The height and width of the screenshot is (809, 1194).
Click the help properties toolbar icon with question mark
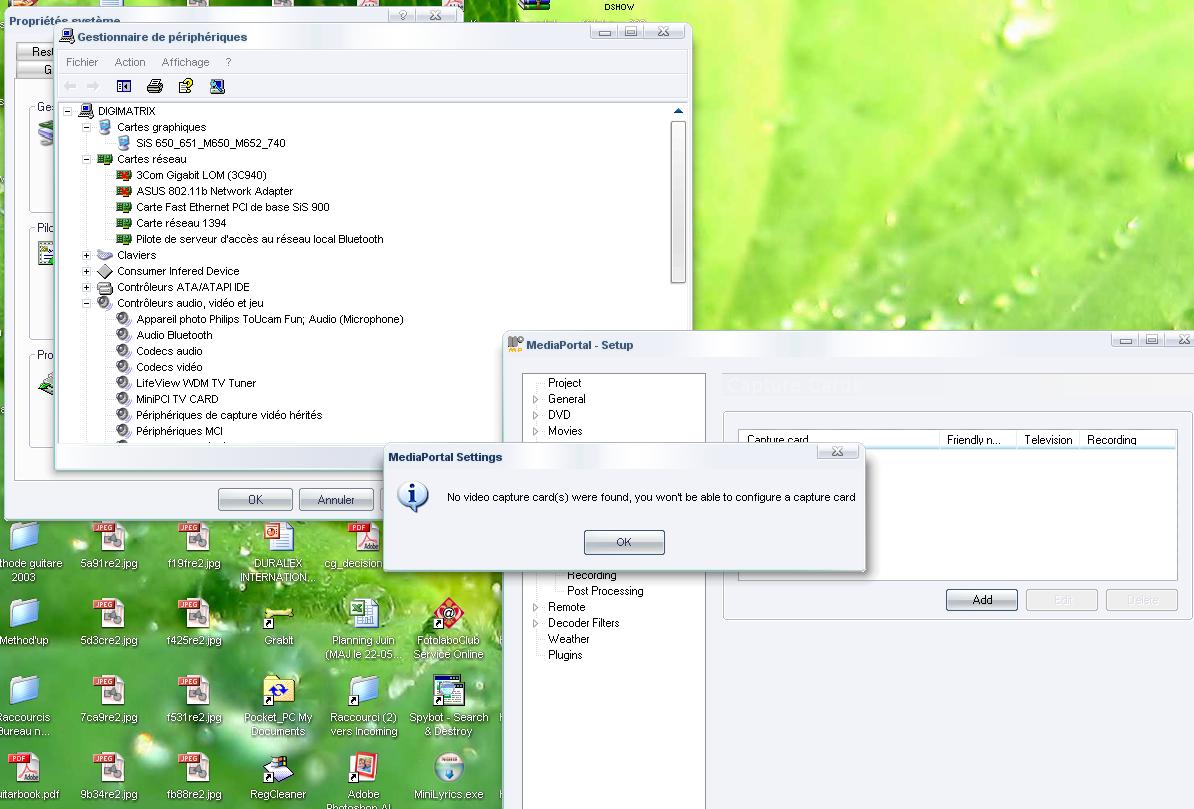tap(185, 87)
